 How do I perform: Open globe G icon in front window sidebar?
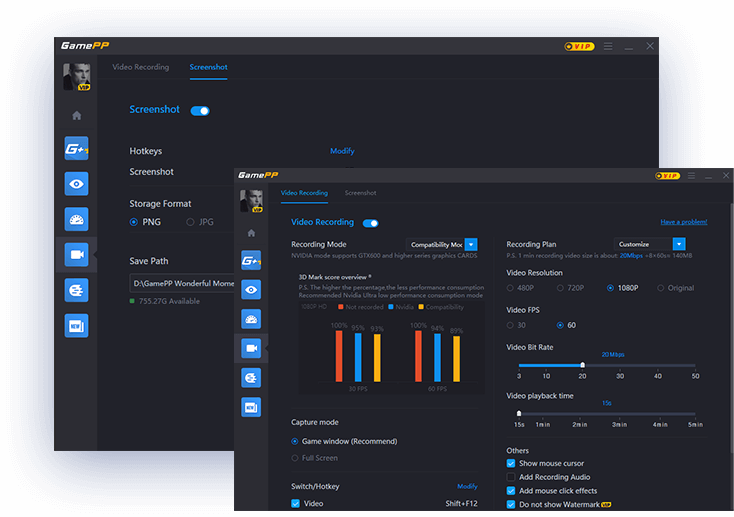pos(251,378)
